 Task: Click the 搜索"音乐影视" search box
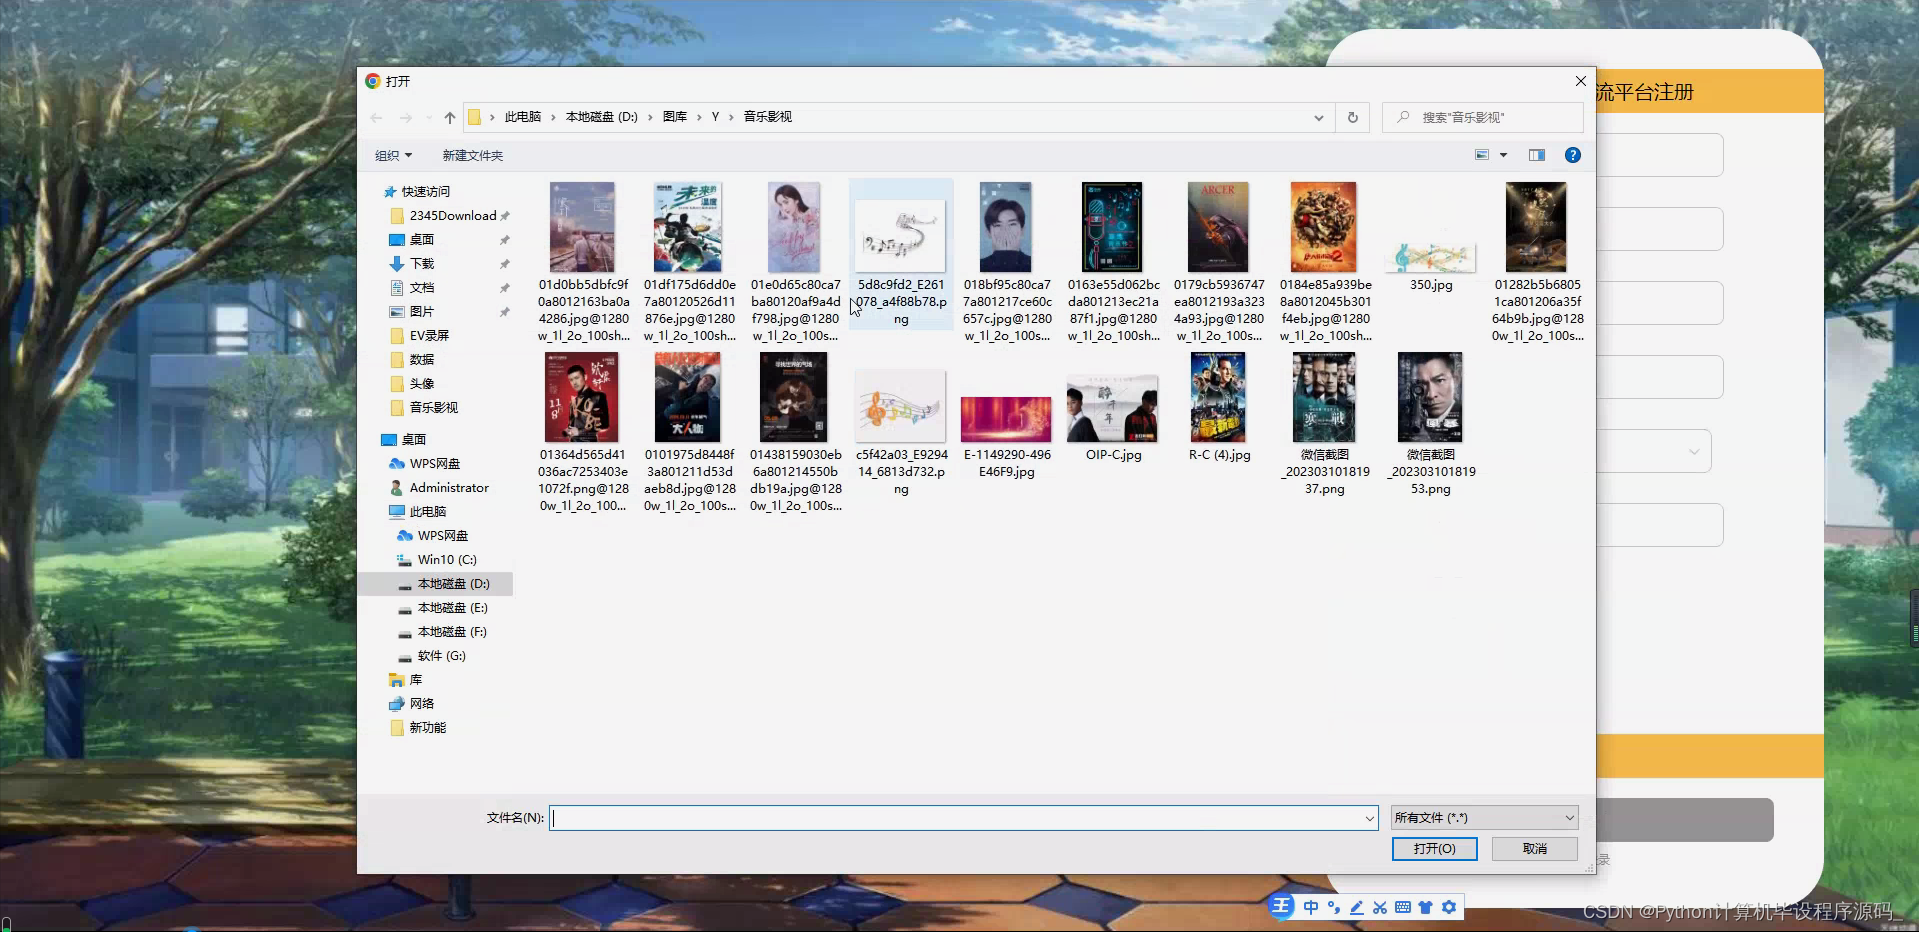coord(1483,117)
